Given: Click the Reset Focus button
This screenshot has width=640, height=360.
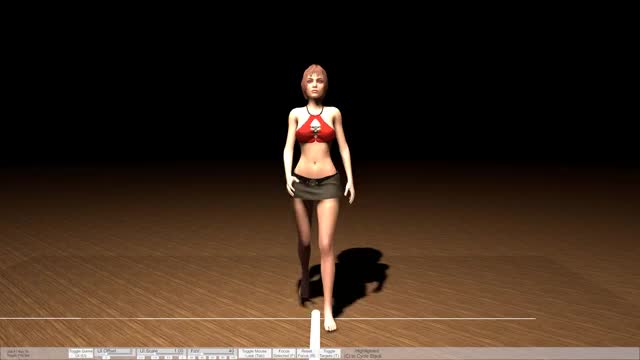Looking at the screenshot, I should click(307, 353).
